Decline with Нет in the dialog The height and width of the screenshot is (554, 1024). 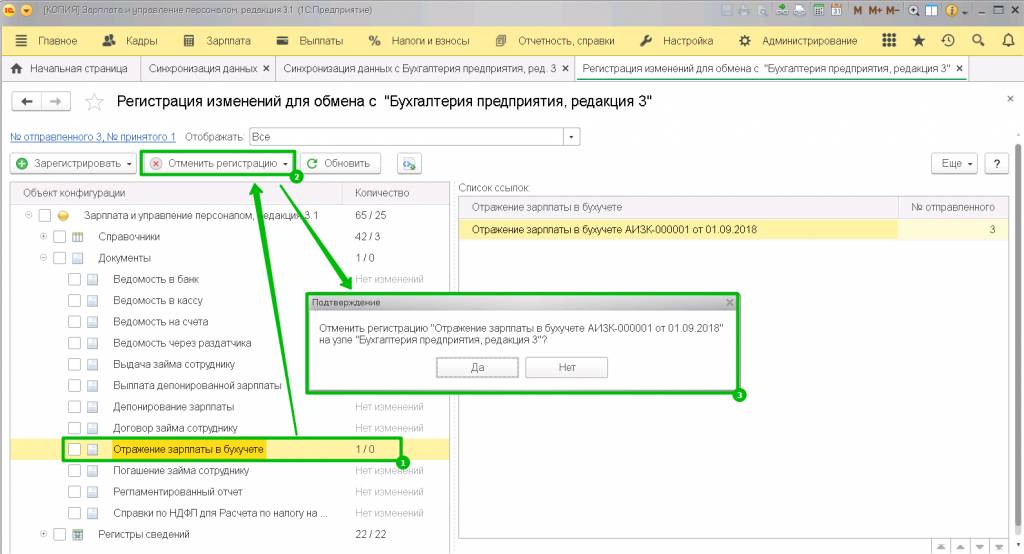pyautogui.click(x=567, y=367)
